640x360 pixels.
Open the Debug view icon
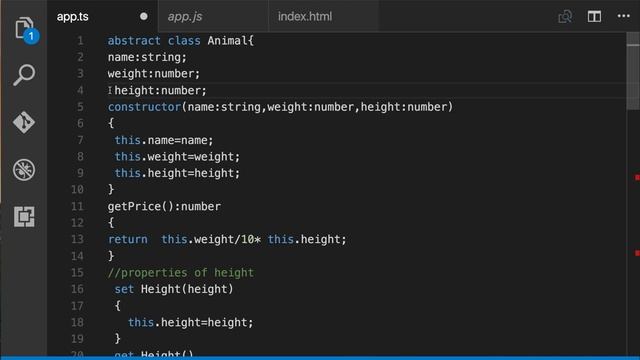(x=24, y=169)
